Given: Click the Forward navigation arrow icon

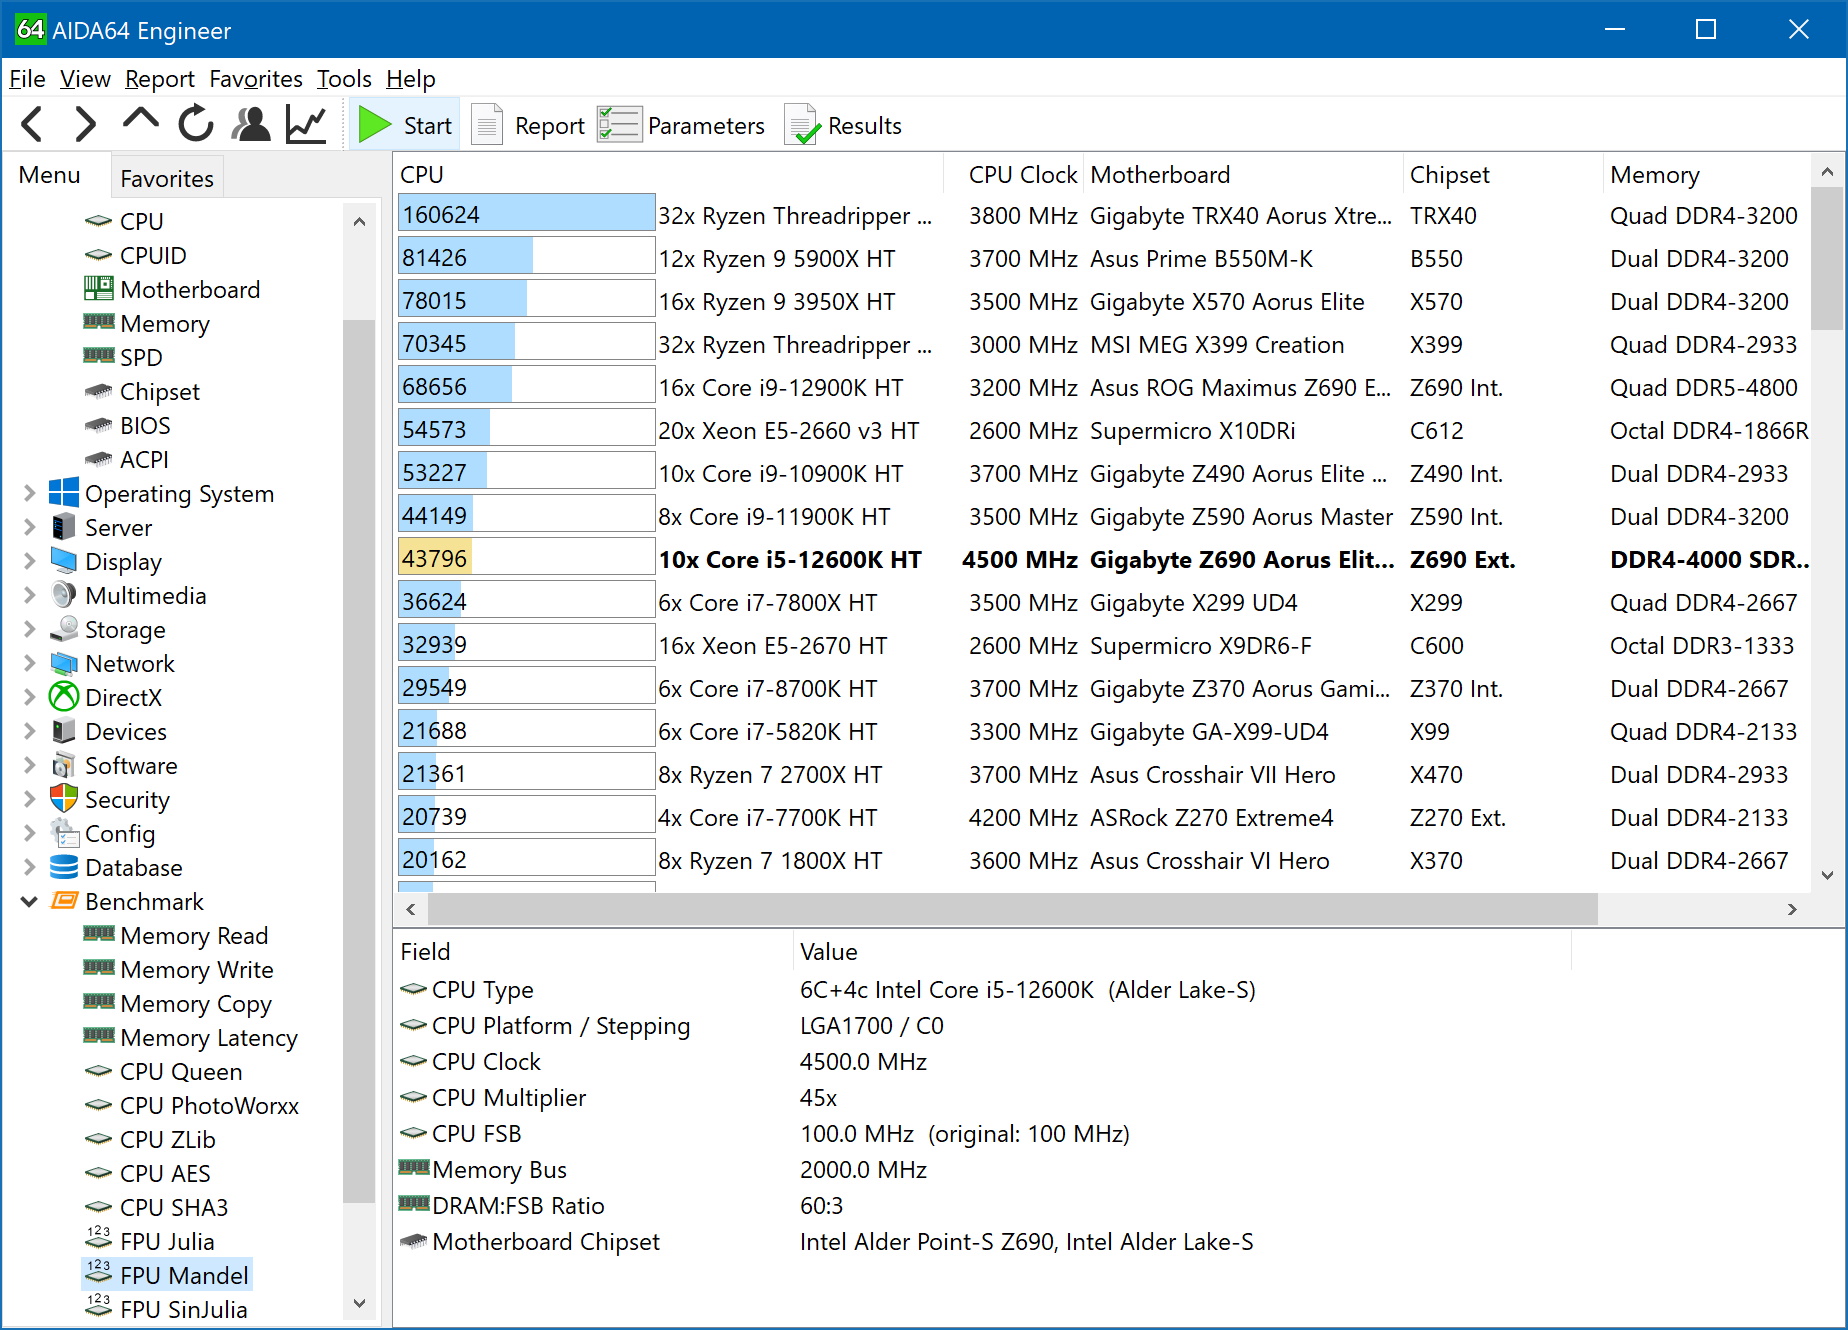Looking at the screenshot, I should [86, 125].
